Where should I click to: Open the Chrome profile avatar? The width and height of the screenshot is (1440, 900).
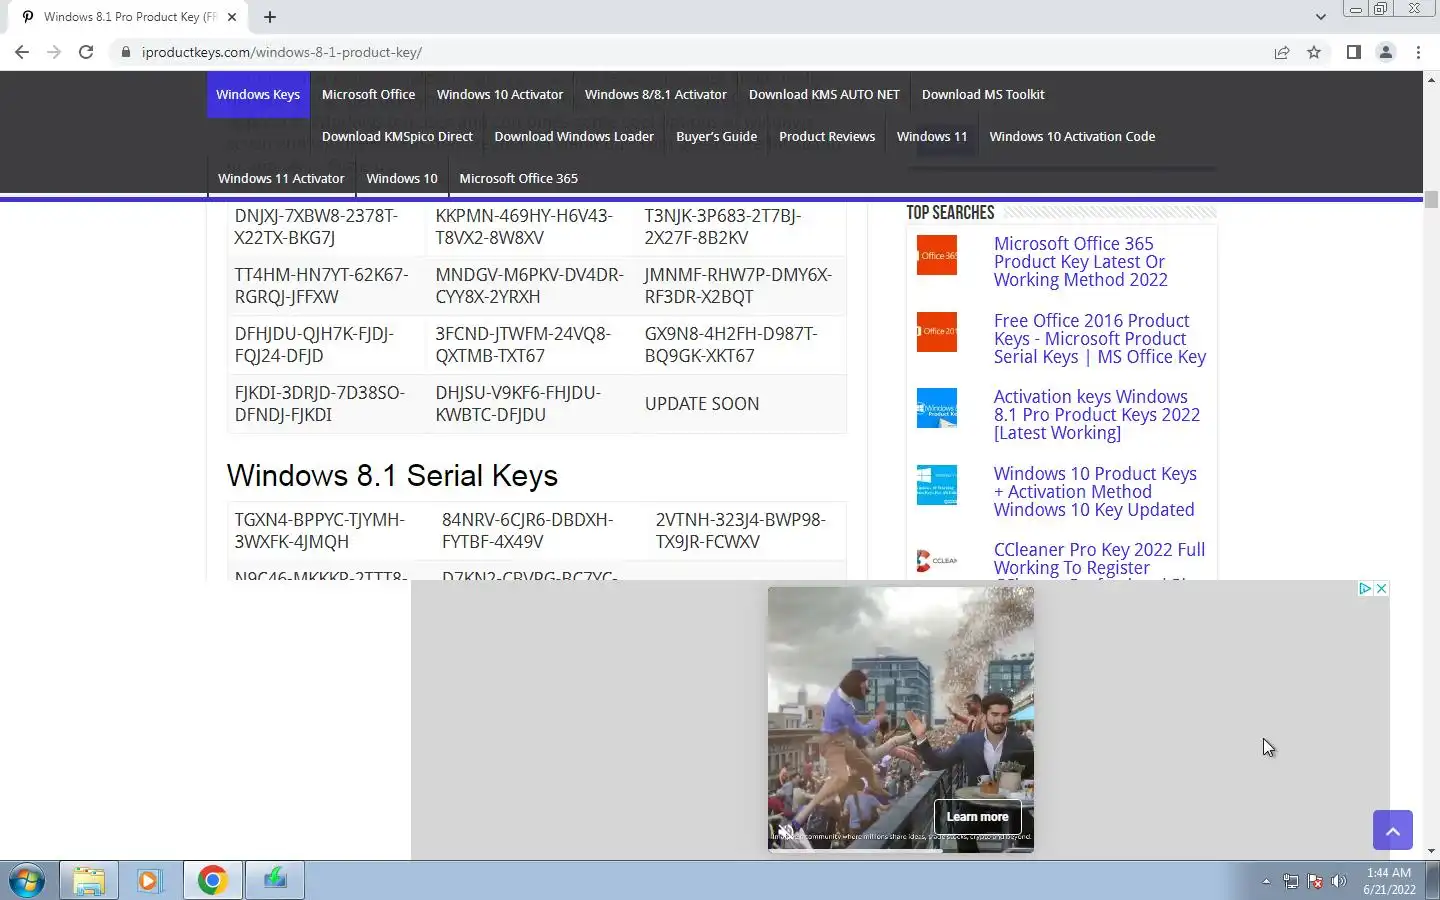1386,52
